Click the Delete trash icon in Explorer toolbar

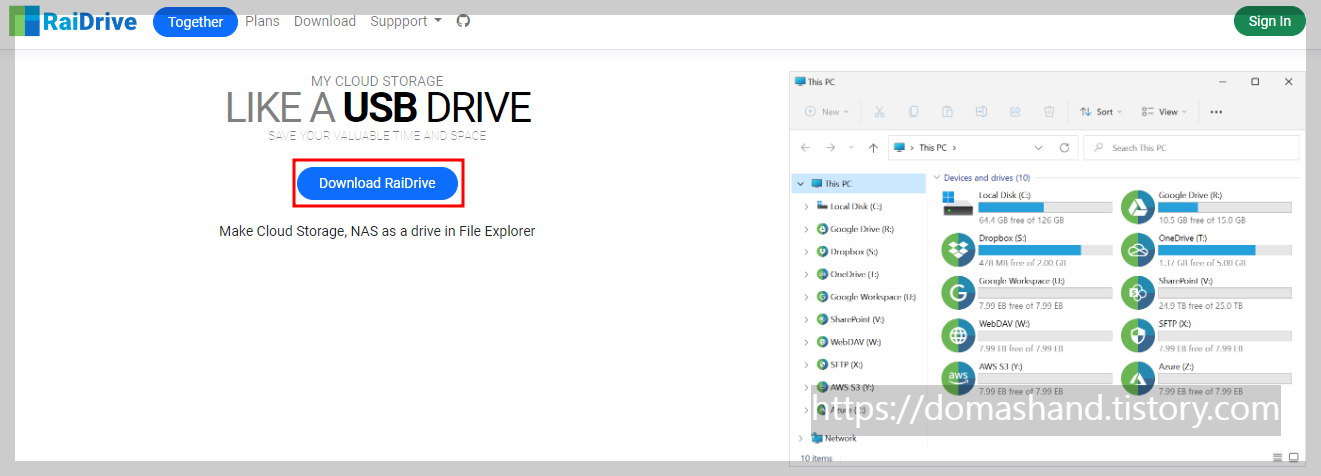(1049, 112)
